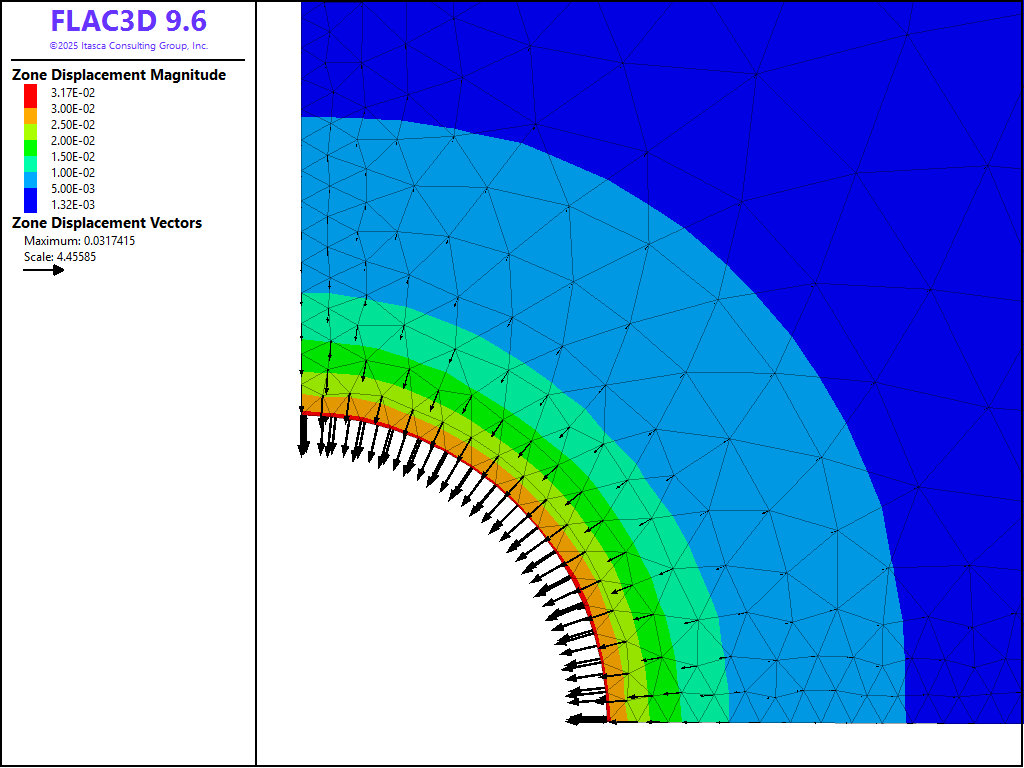The height and width of the screenshot is (768, 1024).
Task: Select the Zone Displacement Magnitude heading
Action: 118,75
